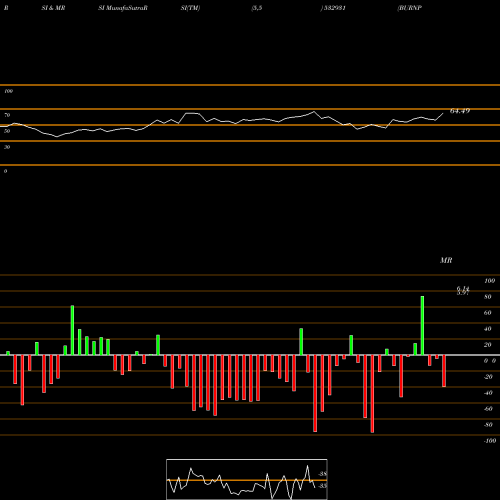Image resolution: width=500 pixels, height=500 pixels.
Task: Click the RSI axis label 0 at left
Action: pyautogui.click(x=5, y=171)
